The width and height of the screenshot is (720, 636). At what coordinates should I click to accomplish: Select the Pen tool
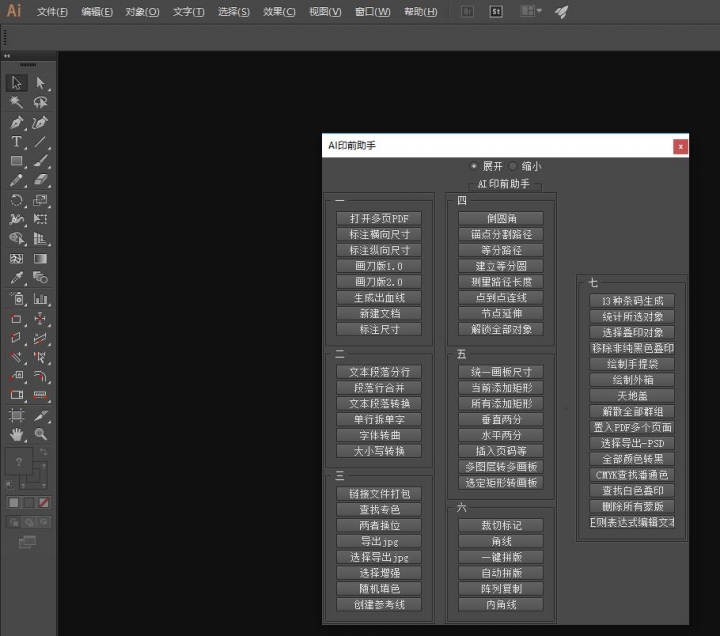(x=17, y=122)
